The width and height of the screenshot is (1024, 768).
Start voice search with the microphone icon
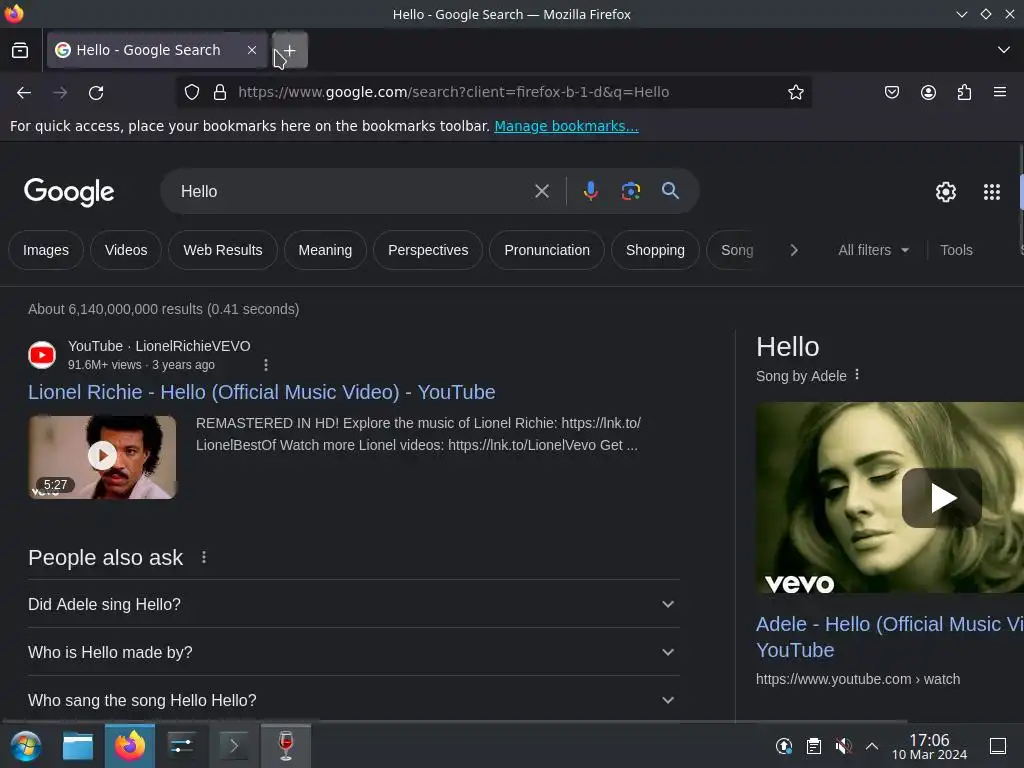click(x=590, y=191)
